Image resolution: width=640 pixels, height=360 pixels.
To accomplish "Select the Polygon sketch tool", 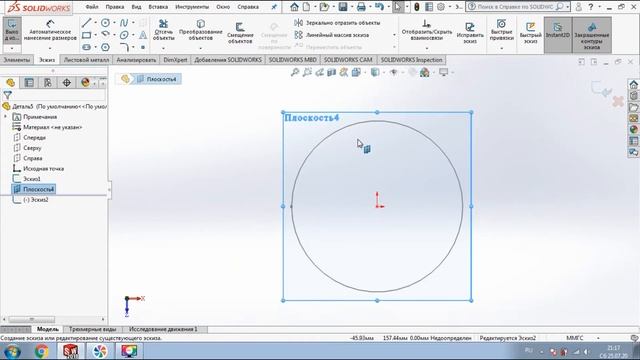I will (x=105, y=47).
